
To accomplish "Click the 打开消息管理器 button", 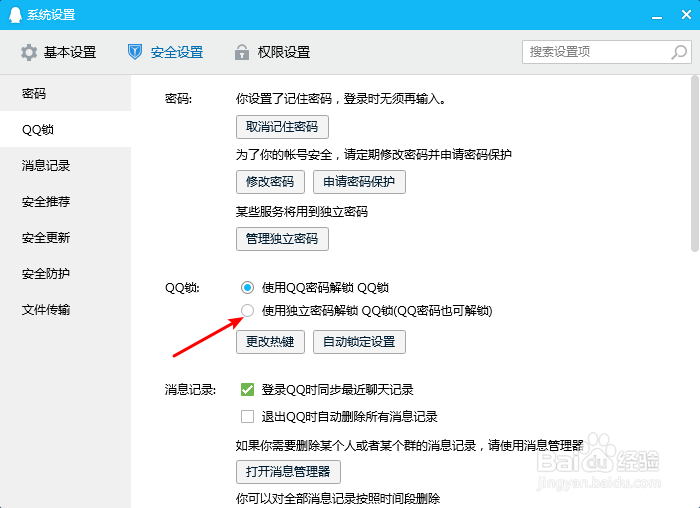I will [x=288, y=472].
